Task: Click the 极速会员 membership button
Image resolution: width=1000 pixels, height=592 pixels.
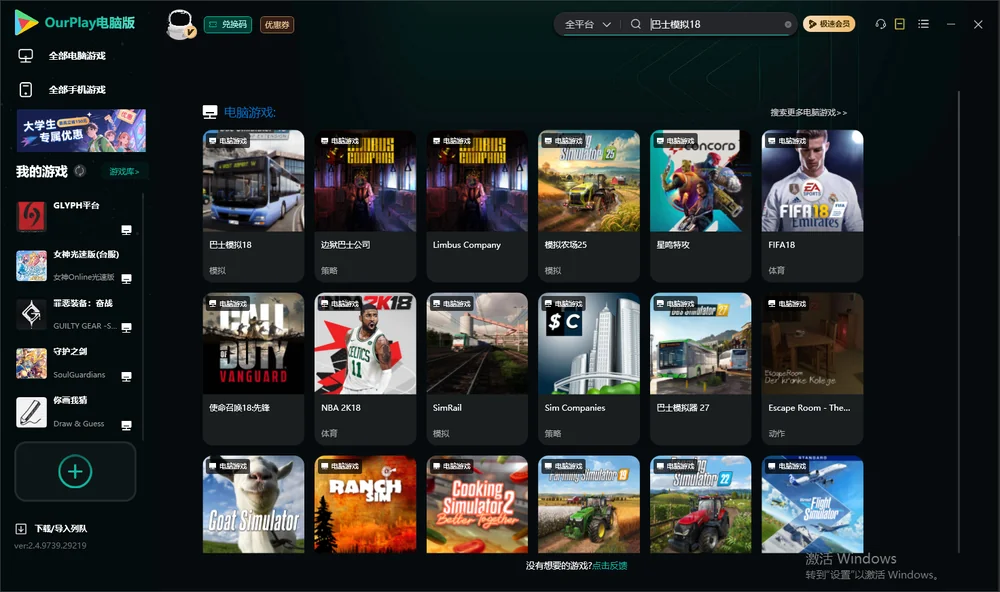Action: (829, 24)
